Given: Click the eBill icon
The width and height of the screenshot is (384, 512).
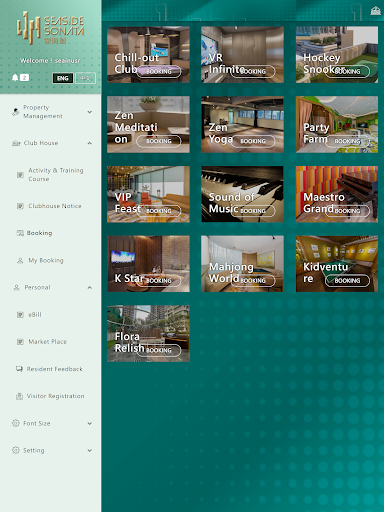Looking at the screenshot, I should tap(20, 315).
